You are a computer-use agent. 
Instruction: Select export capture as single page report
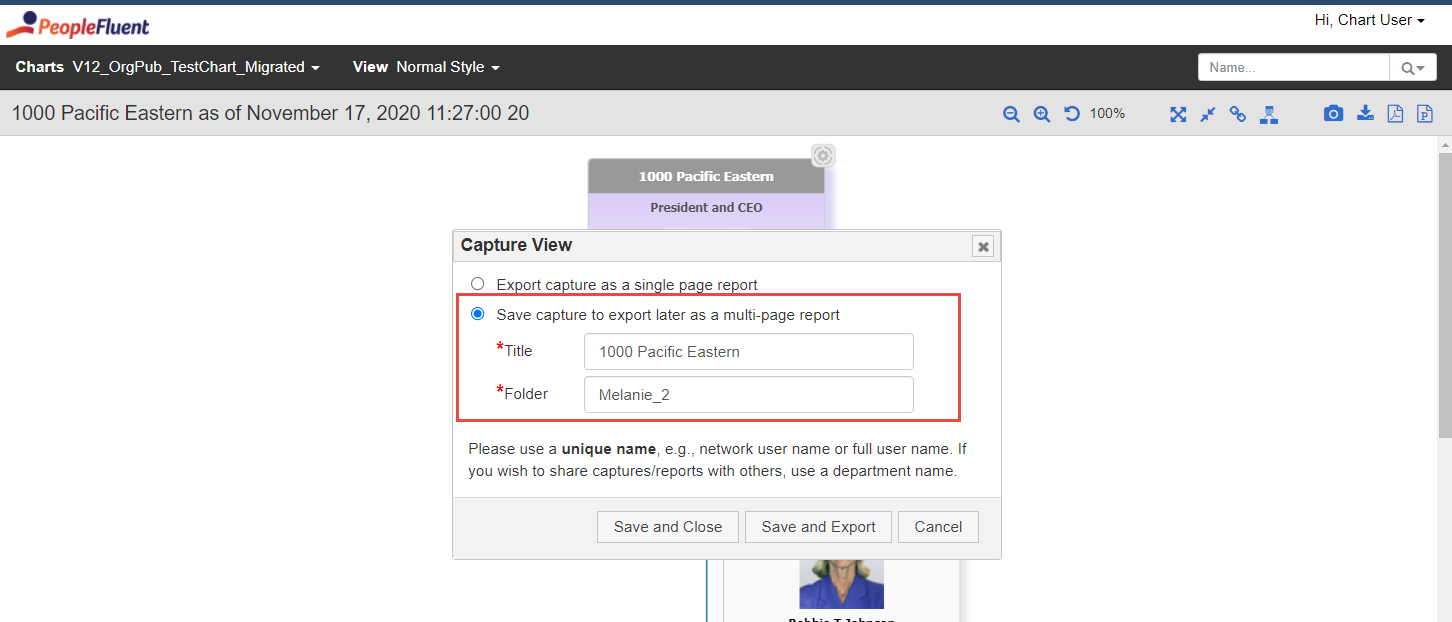477,283
